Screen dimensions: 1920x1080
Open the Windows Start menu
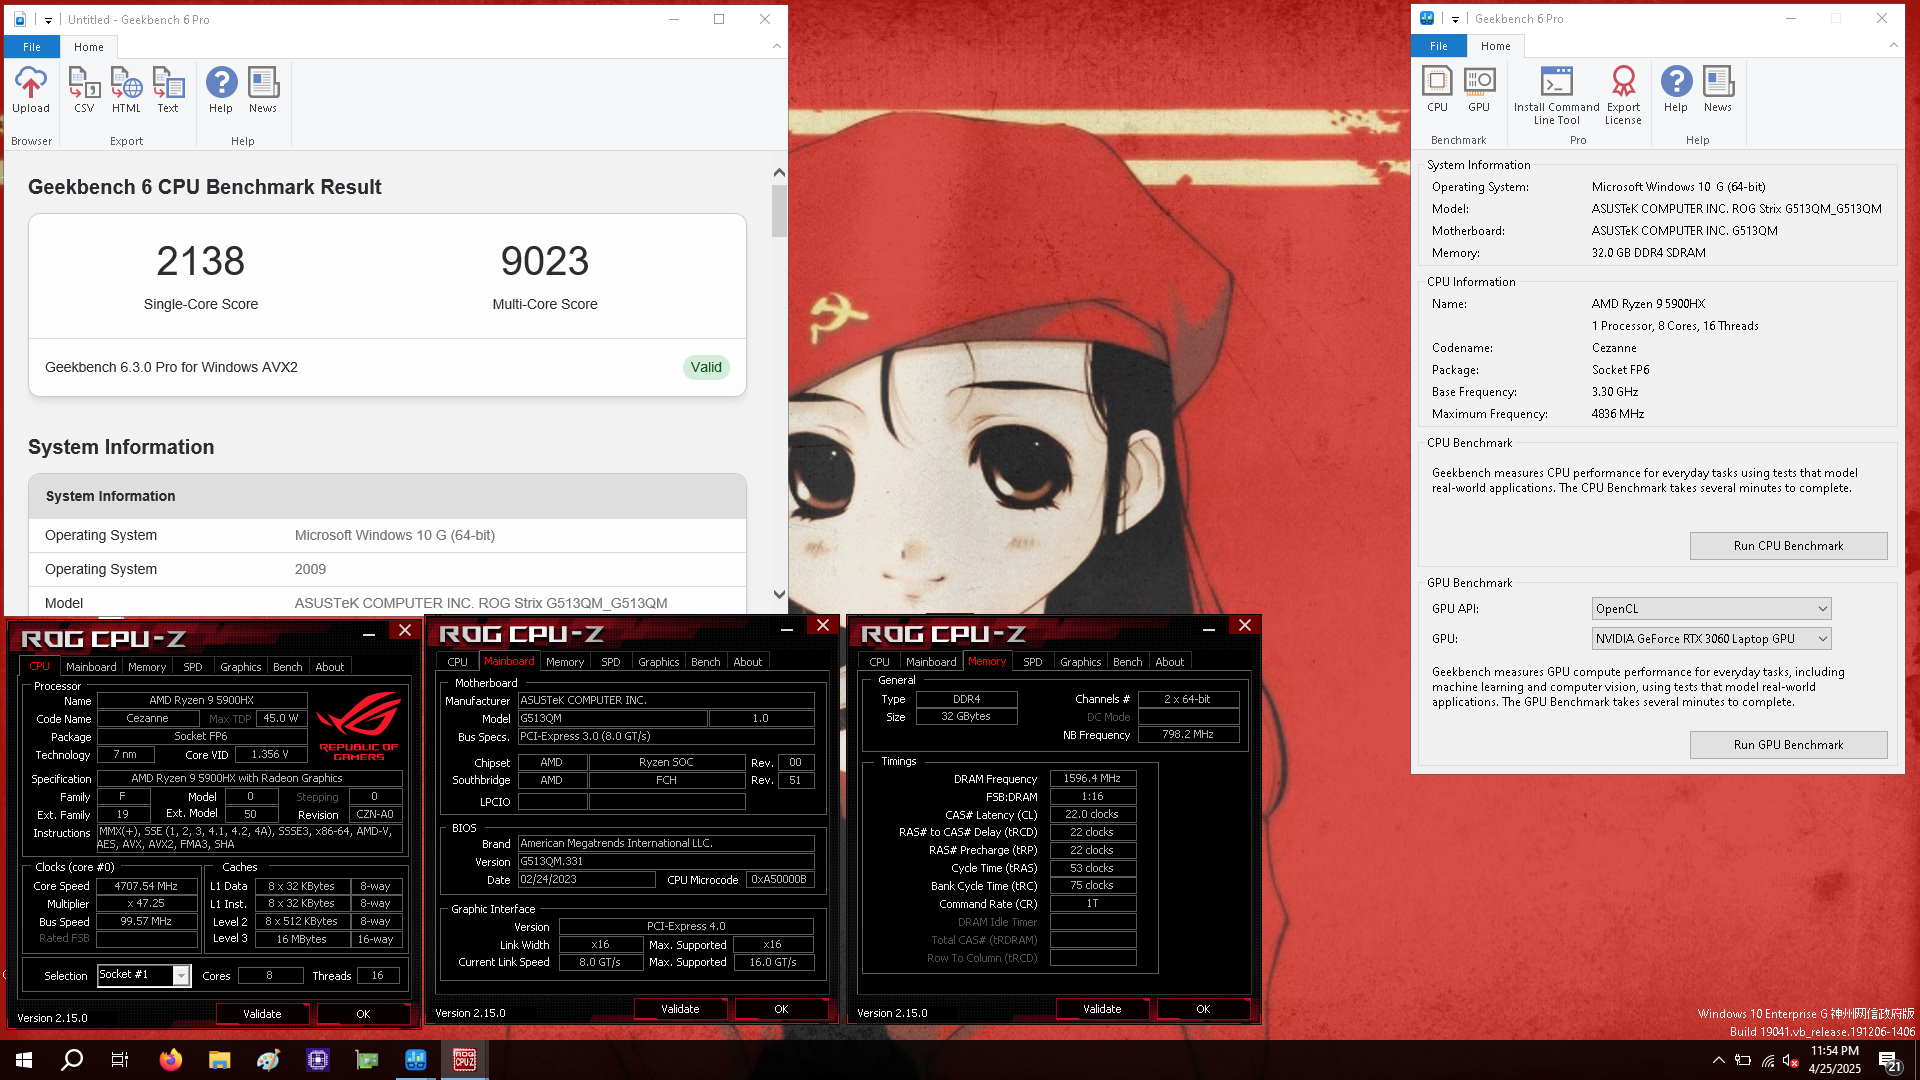click(24, 1060)
